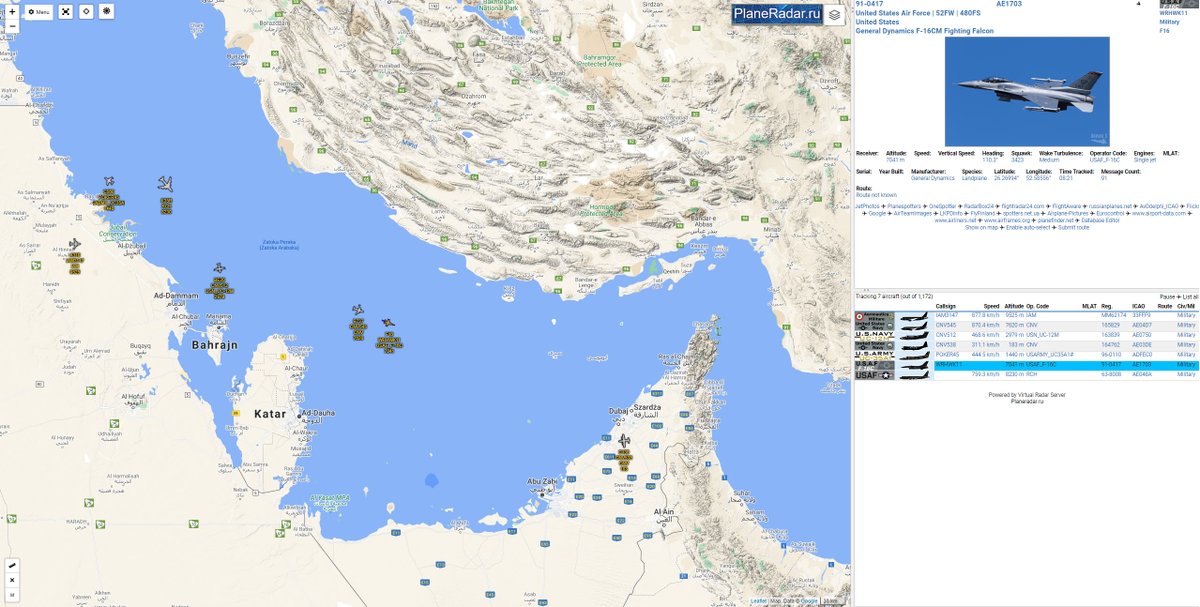Click the USAF star flag in last row

click(x=875, y=375)
